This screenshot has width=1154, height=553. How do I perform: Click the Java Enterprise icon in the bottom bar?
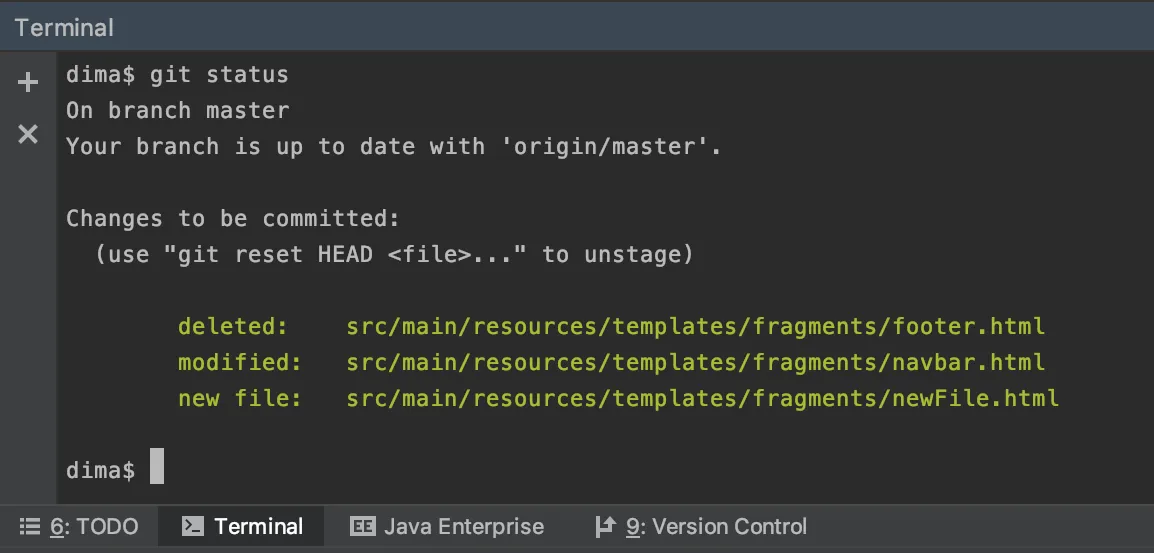(x=362, y=526)
